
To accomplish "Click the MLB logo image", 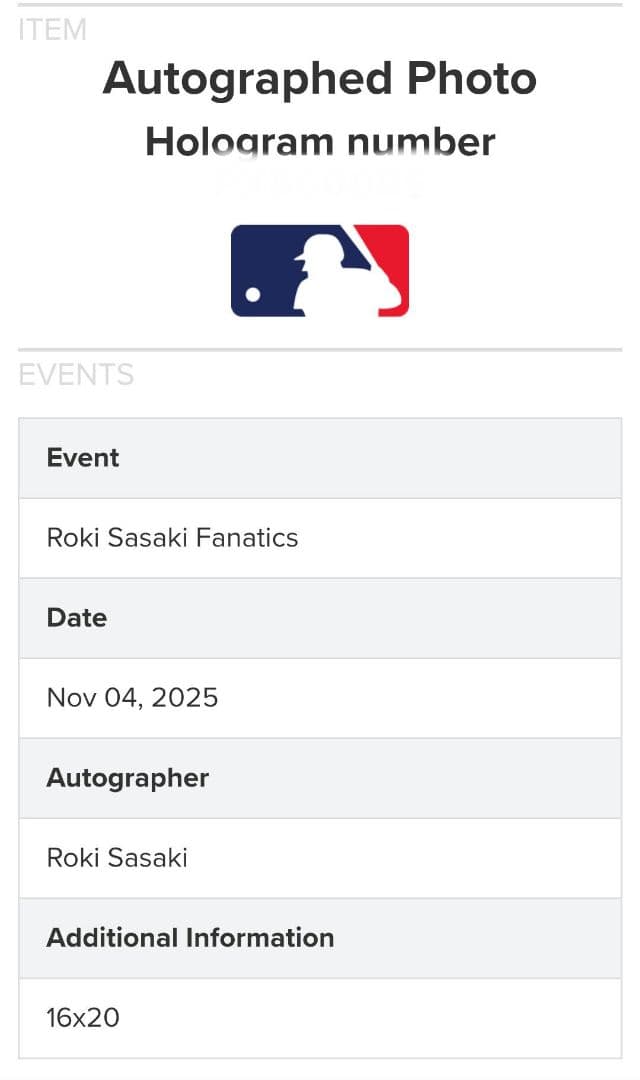I will point(320,271).
